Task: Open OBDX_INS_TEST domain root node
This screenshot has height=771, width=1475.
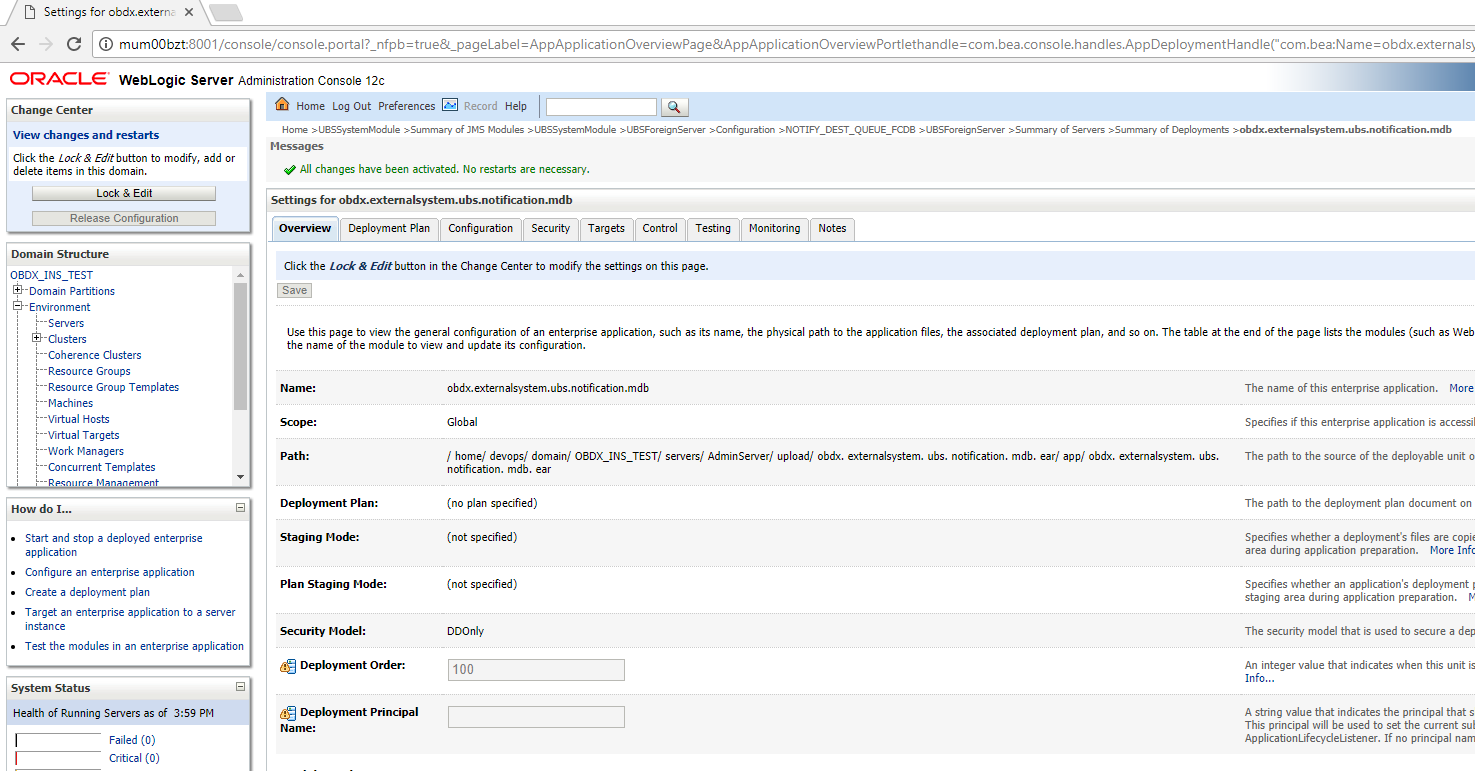Action: click(x=51, y=275)
